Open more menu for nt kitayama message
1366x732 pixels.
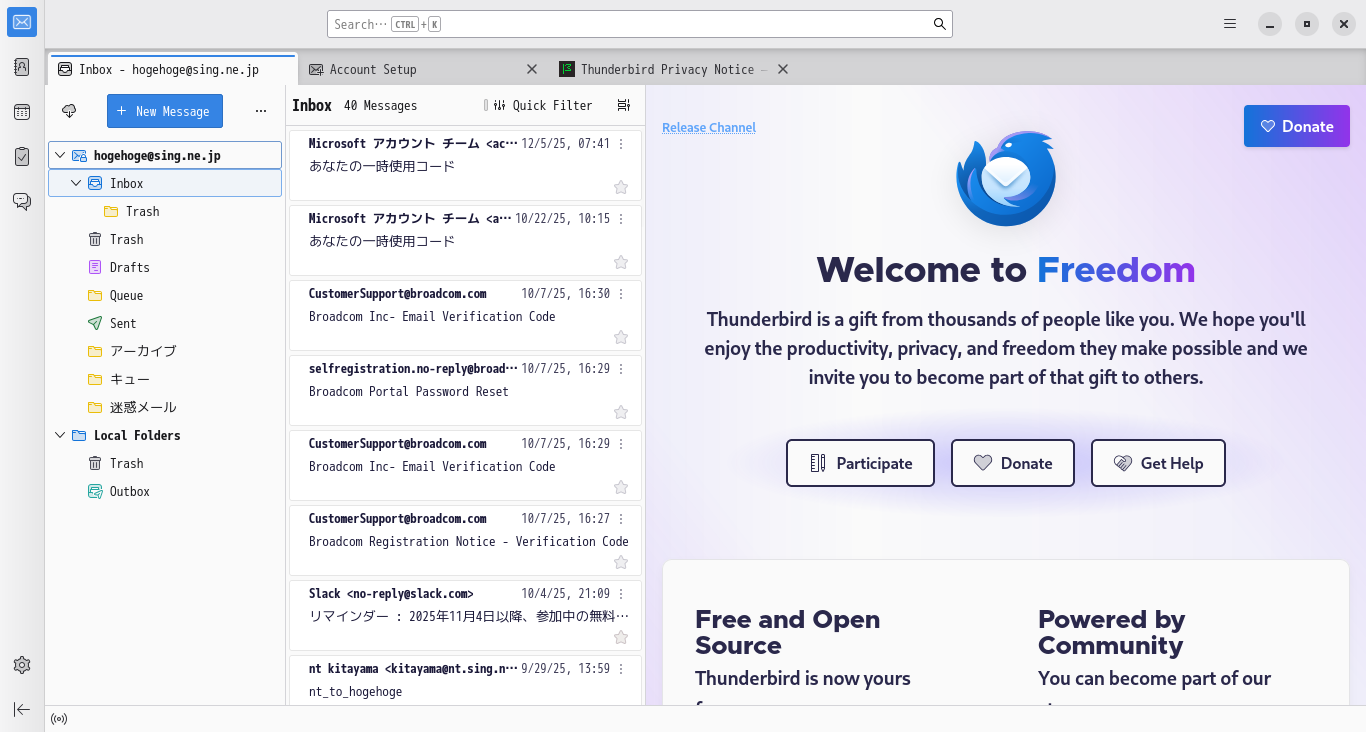(621, 669)
